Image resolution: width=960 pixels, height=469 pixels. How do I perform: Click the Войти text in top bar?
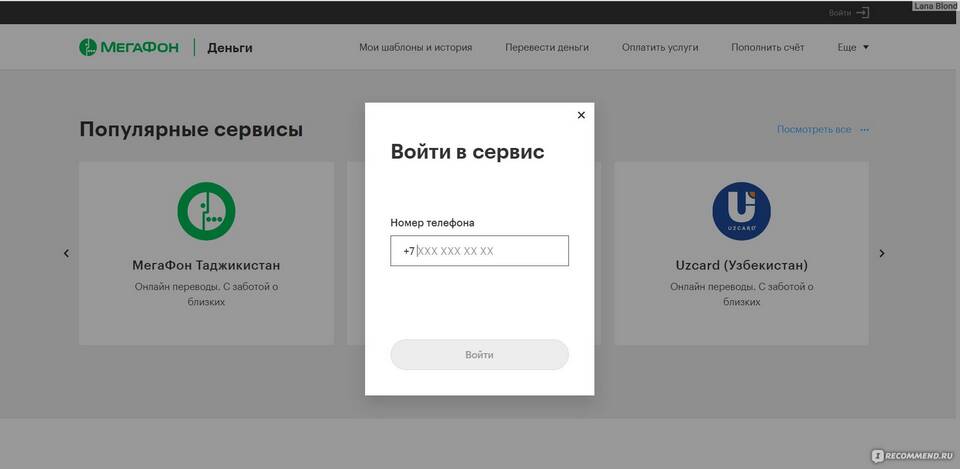pyautogui.click(x=840, y=13)
